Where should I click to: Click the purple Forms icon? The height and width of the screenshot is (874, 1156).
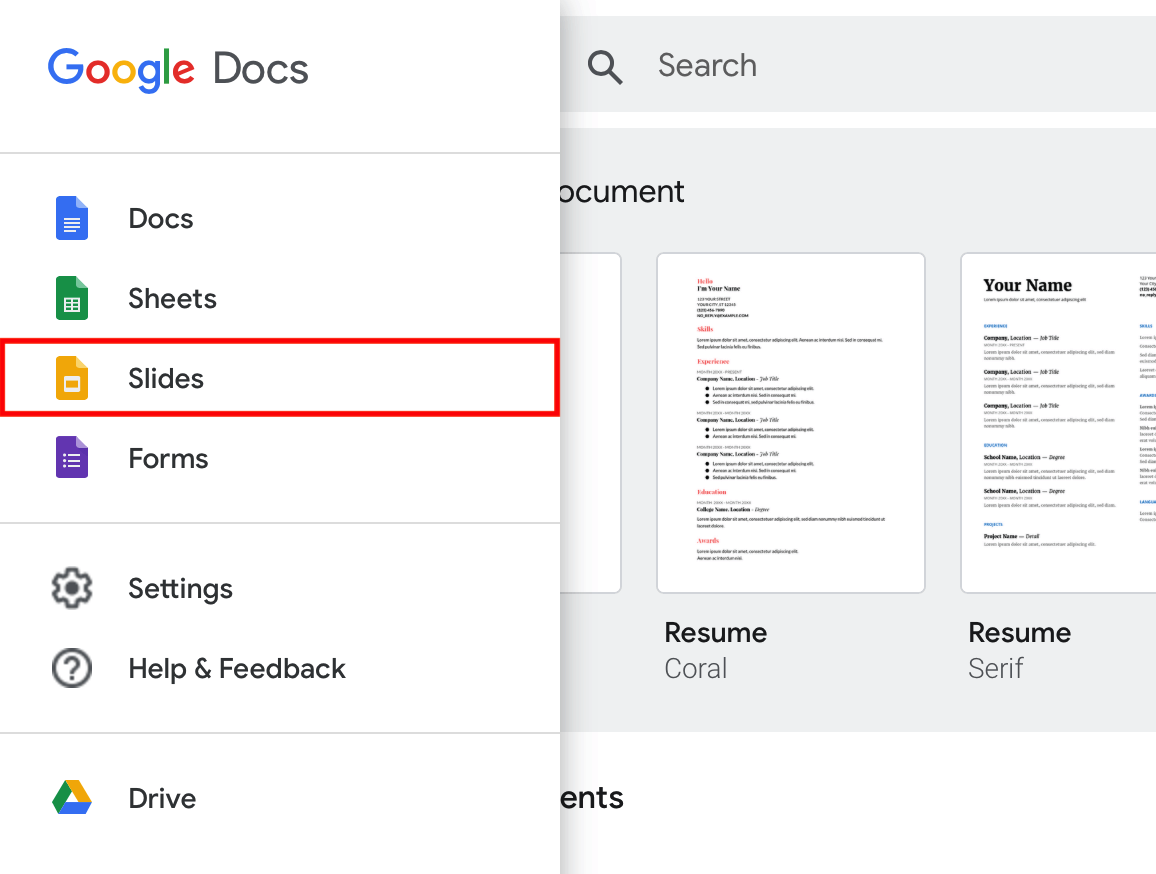(72, 457)
